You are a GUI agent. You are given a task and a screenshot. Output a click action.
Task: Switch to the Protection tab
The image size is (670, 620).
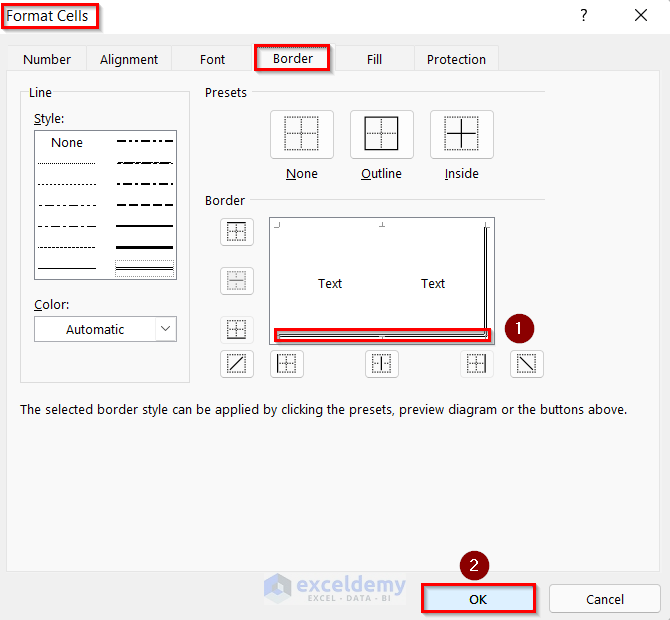point(456,59)
